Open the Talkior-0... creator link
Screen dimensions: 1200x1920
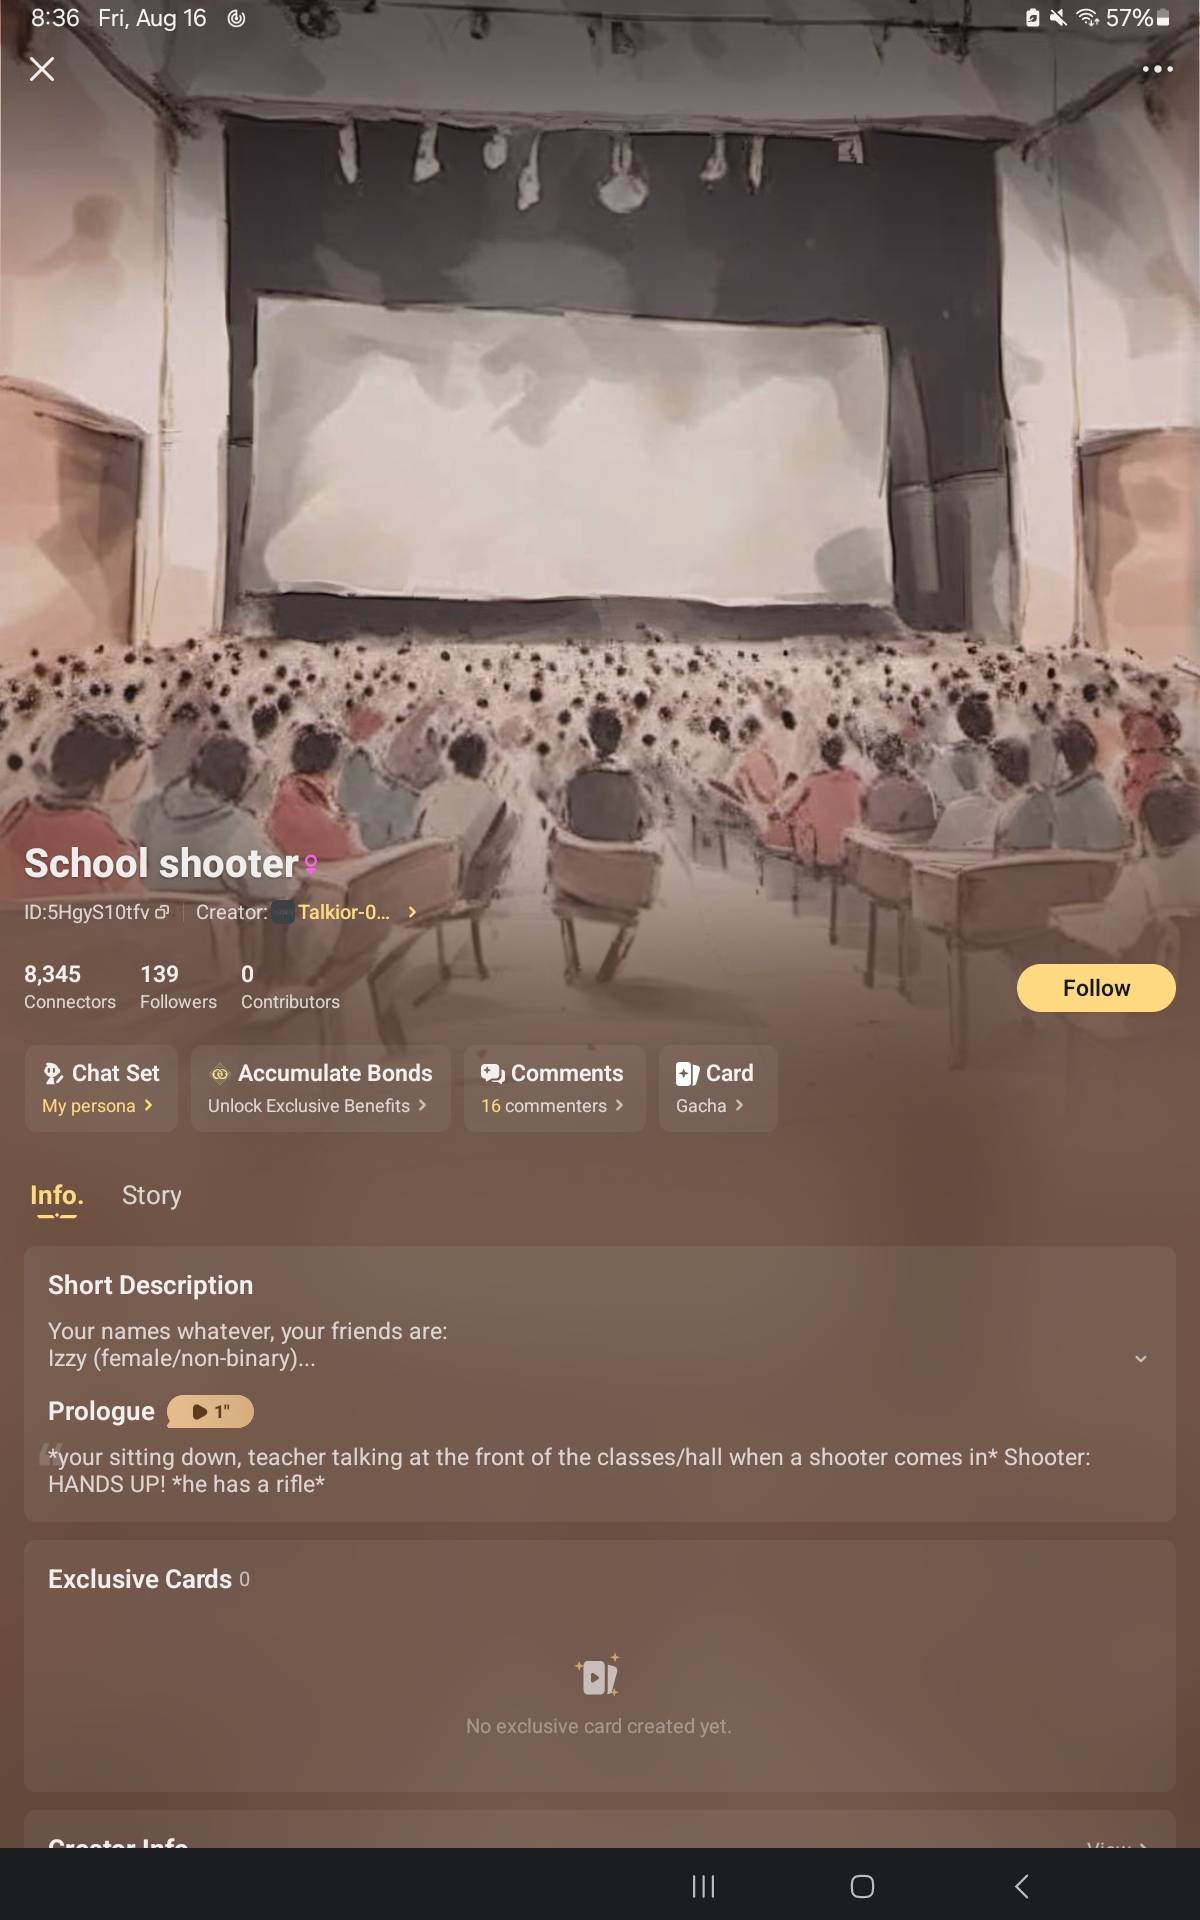point(343,912)
